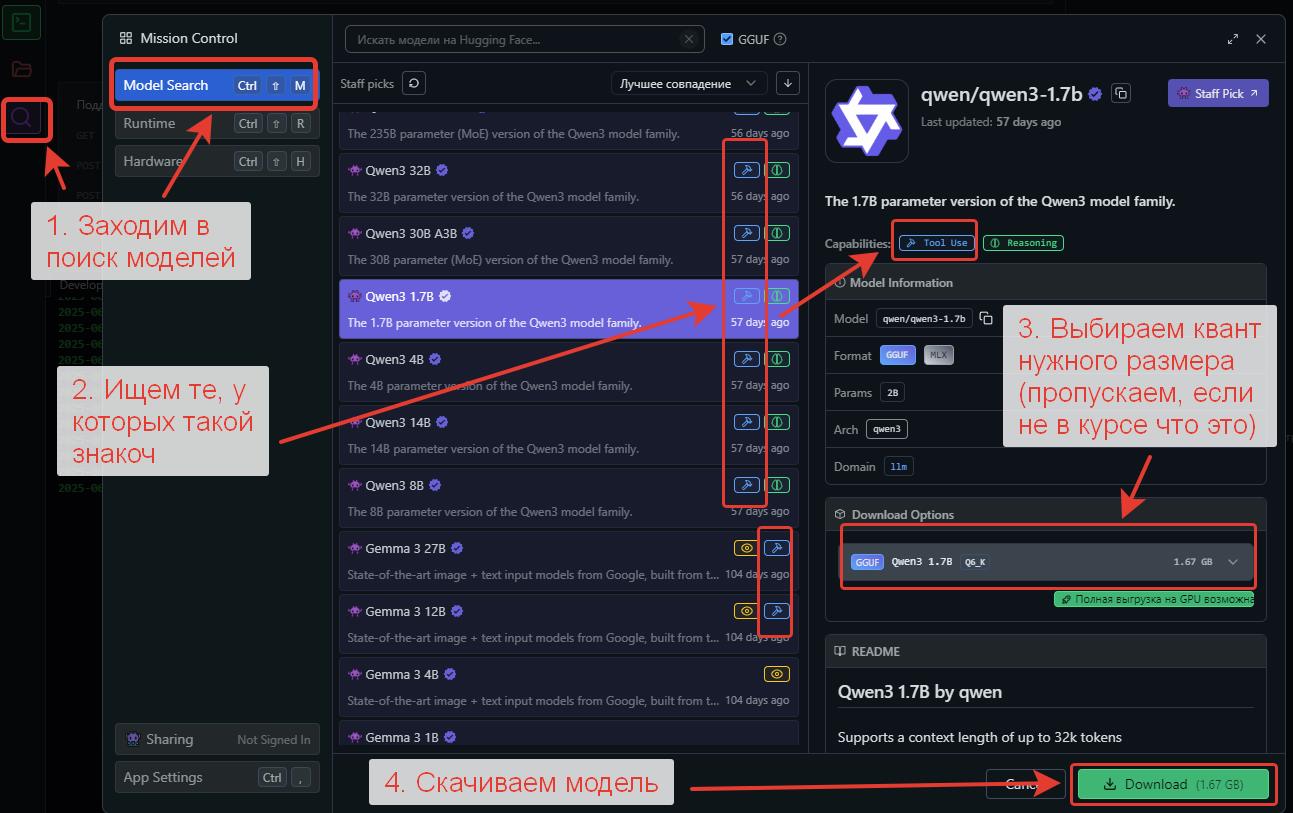Click the vision eye badge on Gemma 3 27B
Screen dimensions: 1293x813
point(746,548)
